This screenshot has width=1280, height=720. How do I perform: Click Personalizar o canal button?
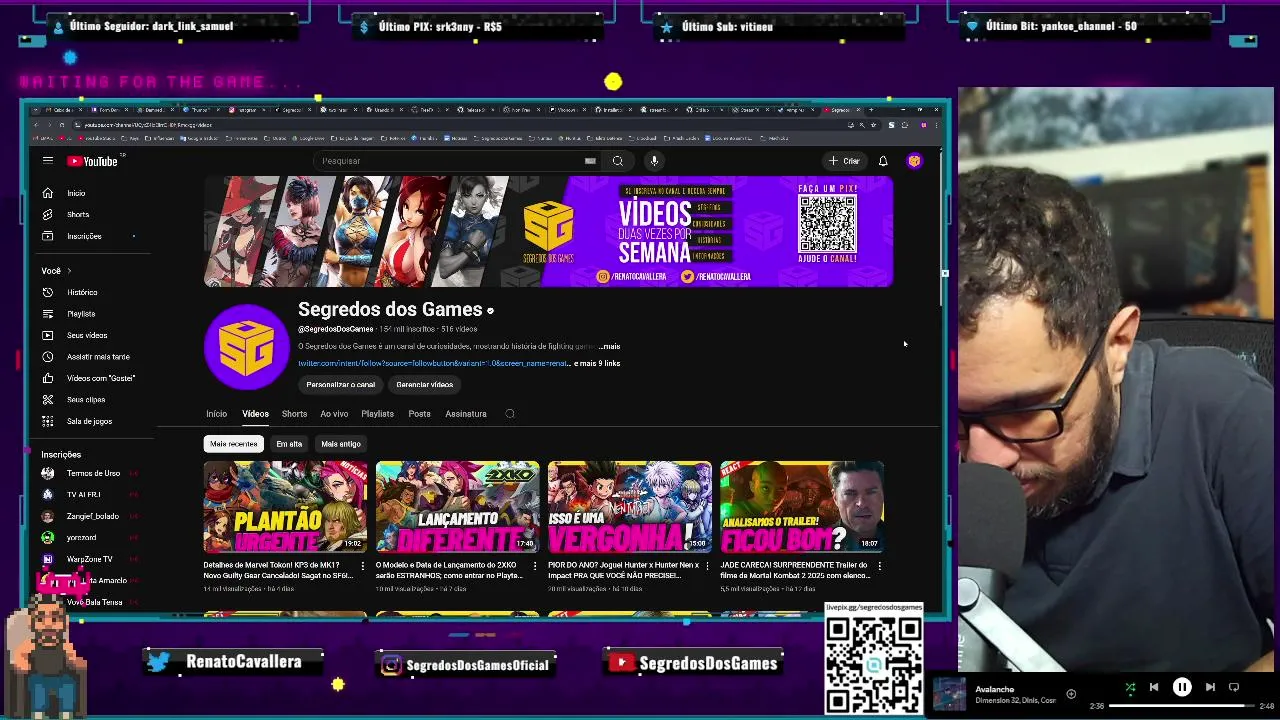pyautogui.click(x=341, y=385)
